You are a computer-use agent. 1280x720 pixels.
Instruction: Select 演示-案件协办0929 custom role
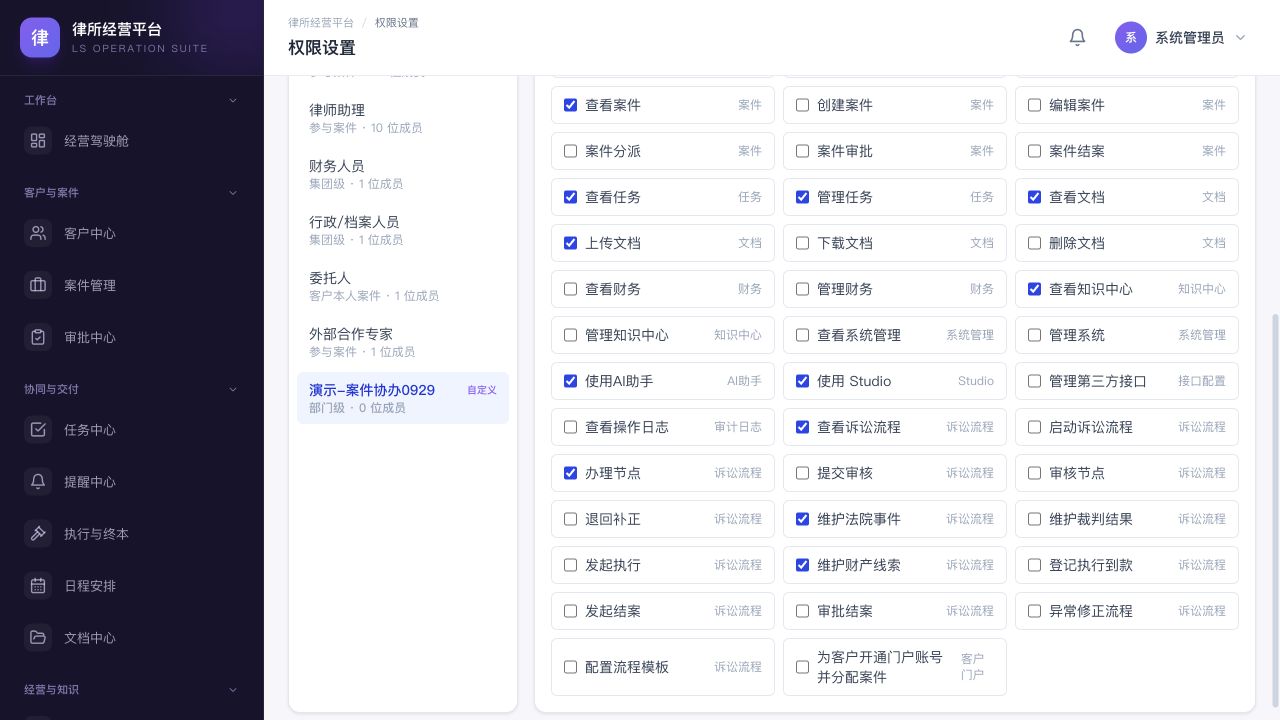tap(403, 398)
